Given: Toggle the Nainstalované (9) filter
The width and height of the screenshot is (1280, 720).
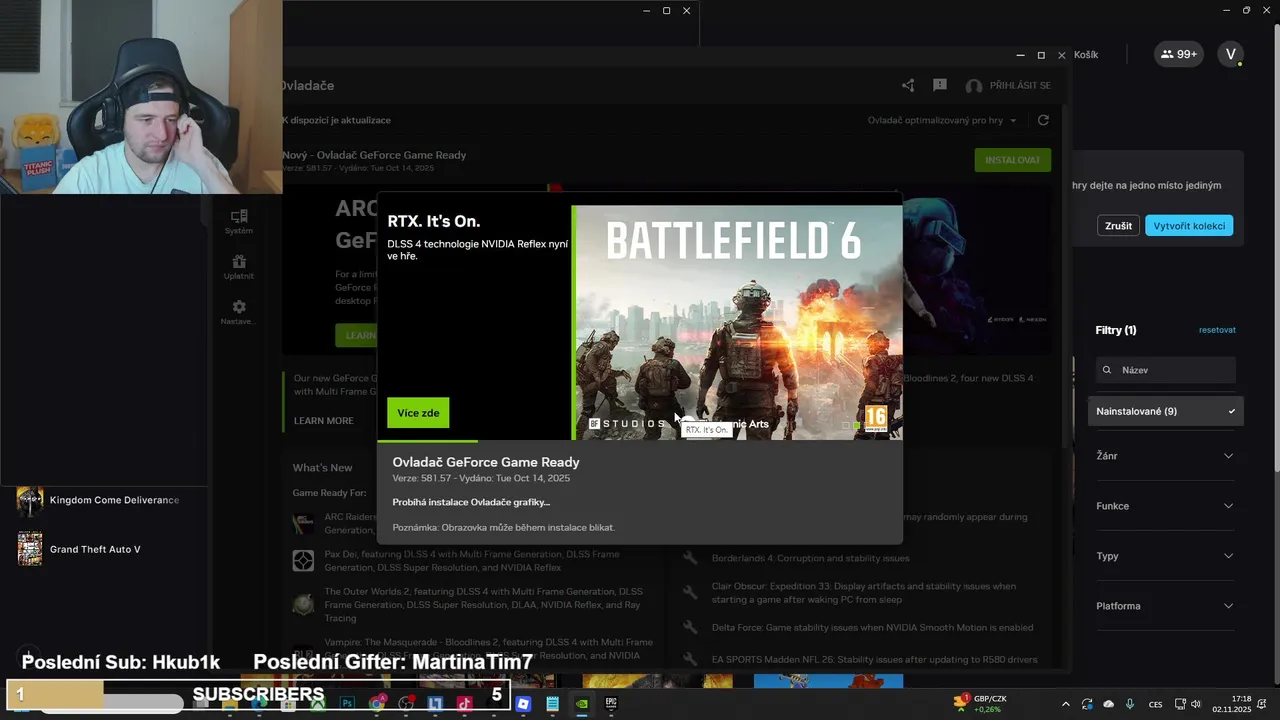Looking at the screenshot, I should (1166, 411).
